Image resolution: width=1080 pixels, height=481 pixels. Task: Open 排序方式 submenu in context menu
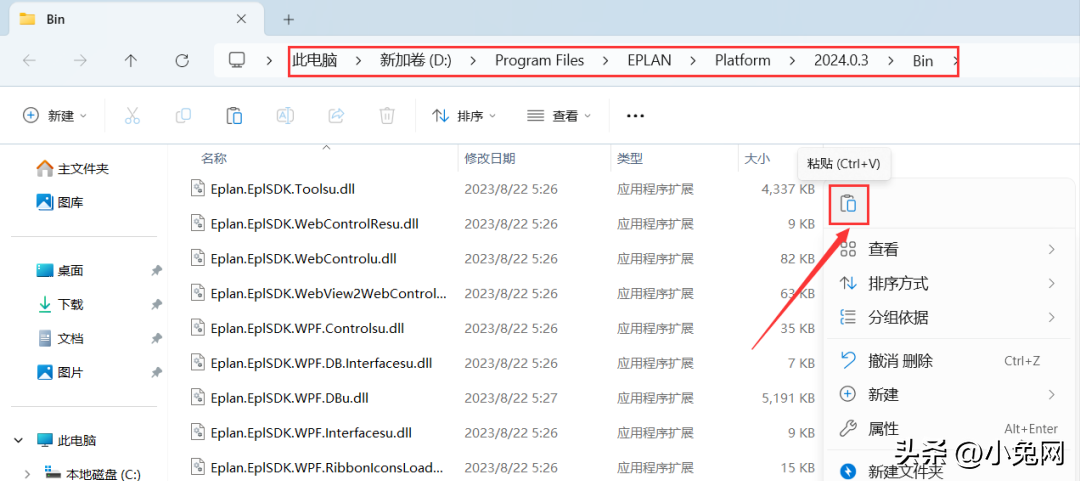point(898,283)
